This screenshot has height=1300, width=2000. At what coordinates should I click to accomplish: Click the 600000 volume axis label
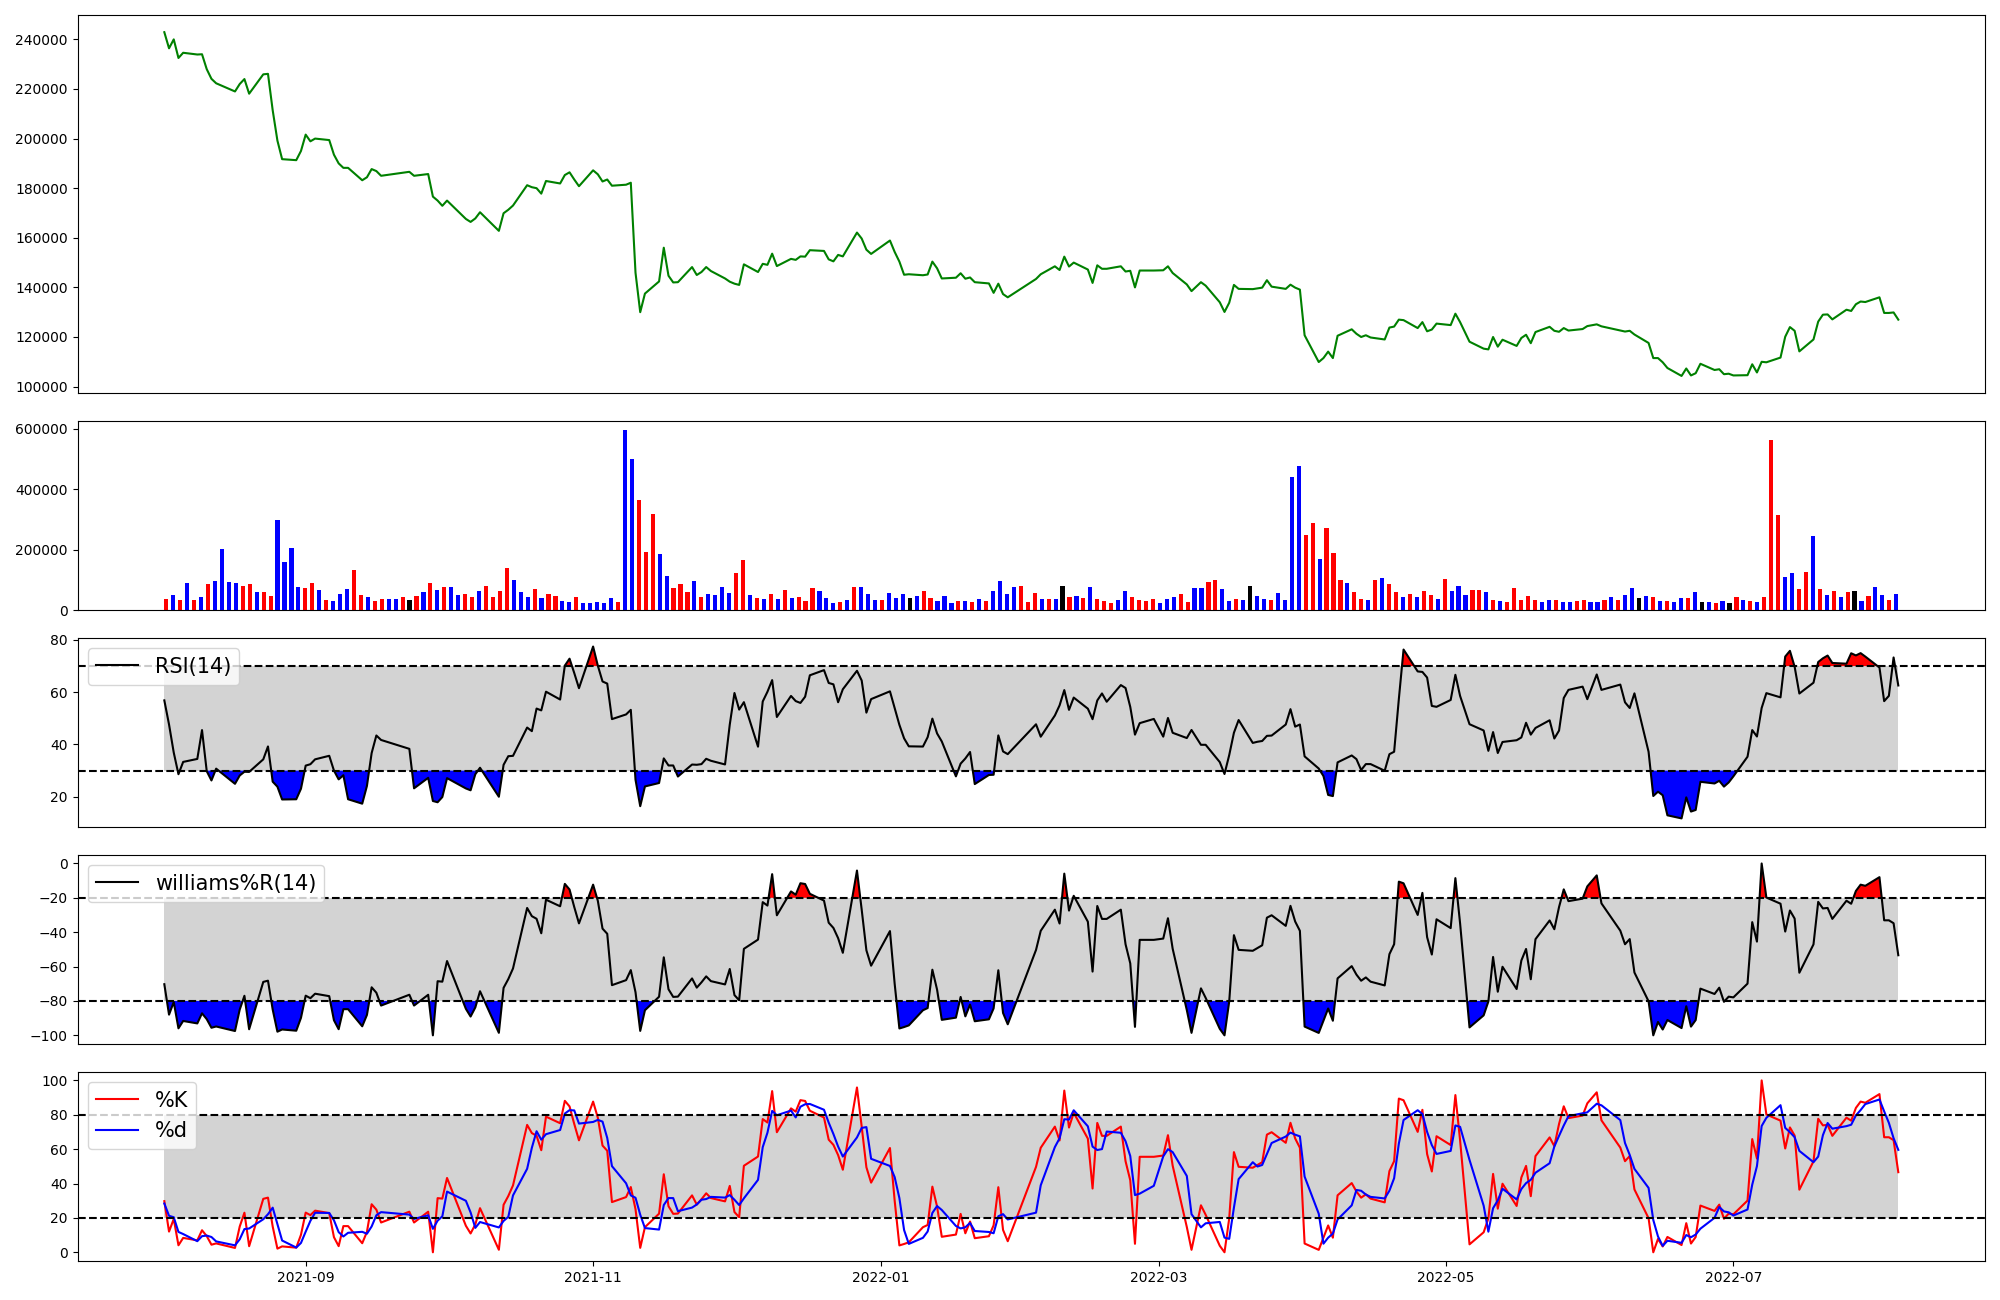point(41,430)
